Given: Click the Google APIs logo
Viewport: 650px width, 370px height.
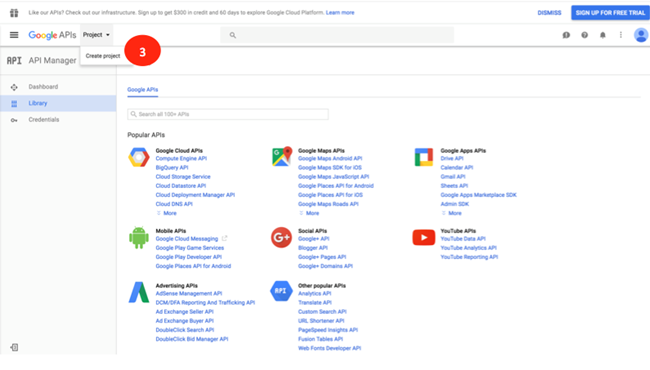Looking at the screenshot, I should (52, 35).
